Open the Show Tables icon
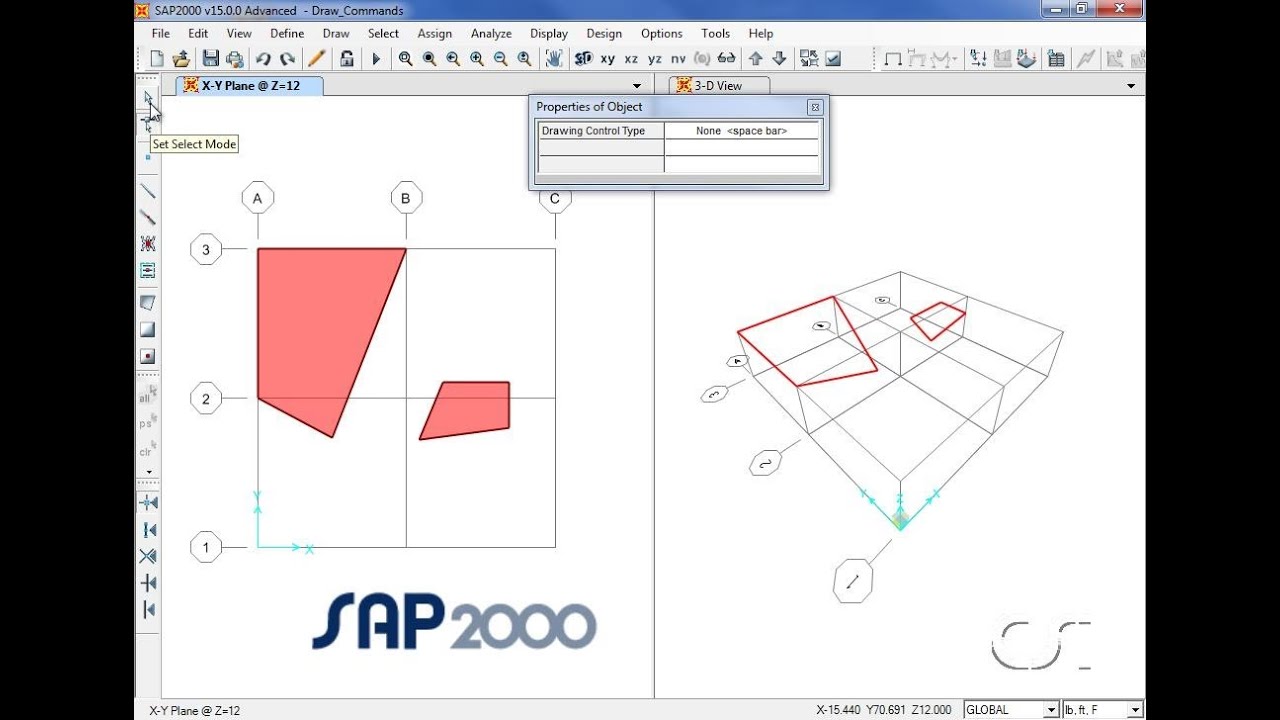 coord(1056,59)
